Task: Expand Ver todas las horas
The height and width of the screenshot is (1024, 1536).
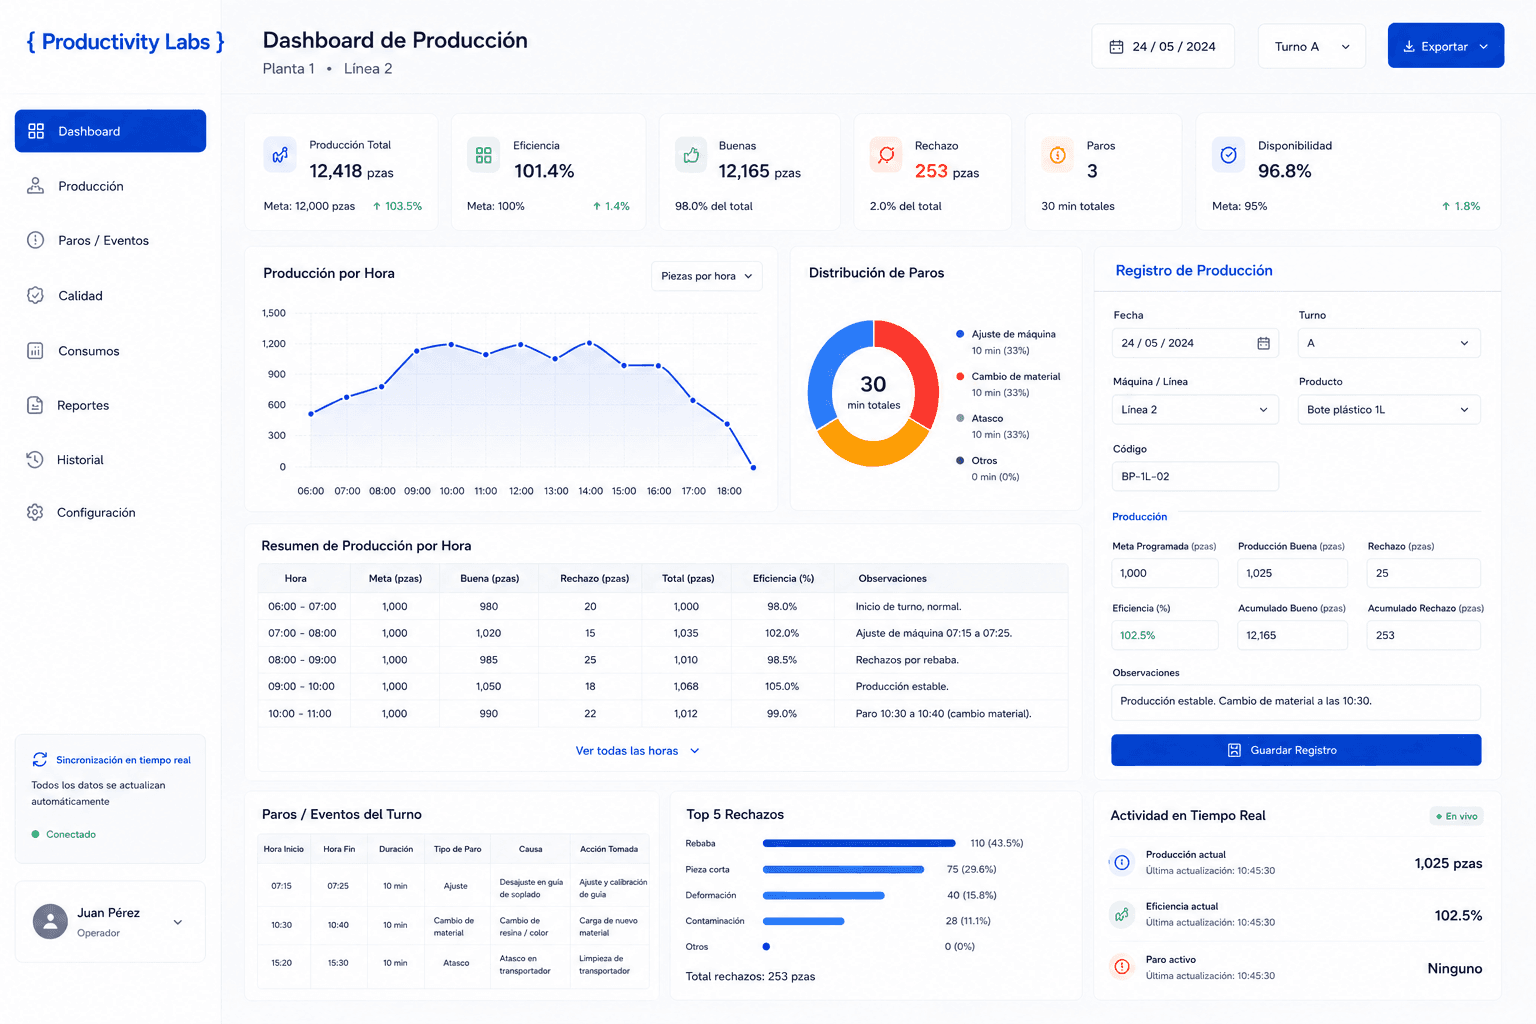Action: pos(637,751)
